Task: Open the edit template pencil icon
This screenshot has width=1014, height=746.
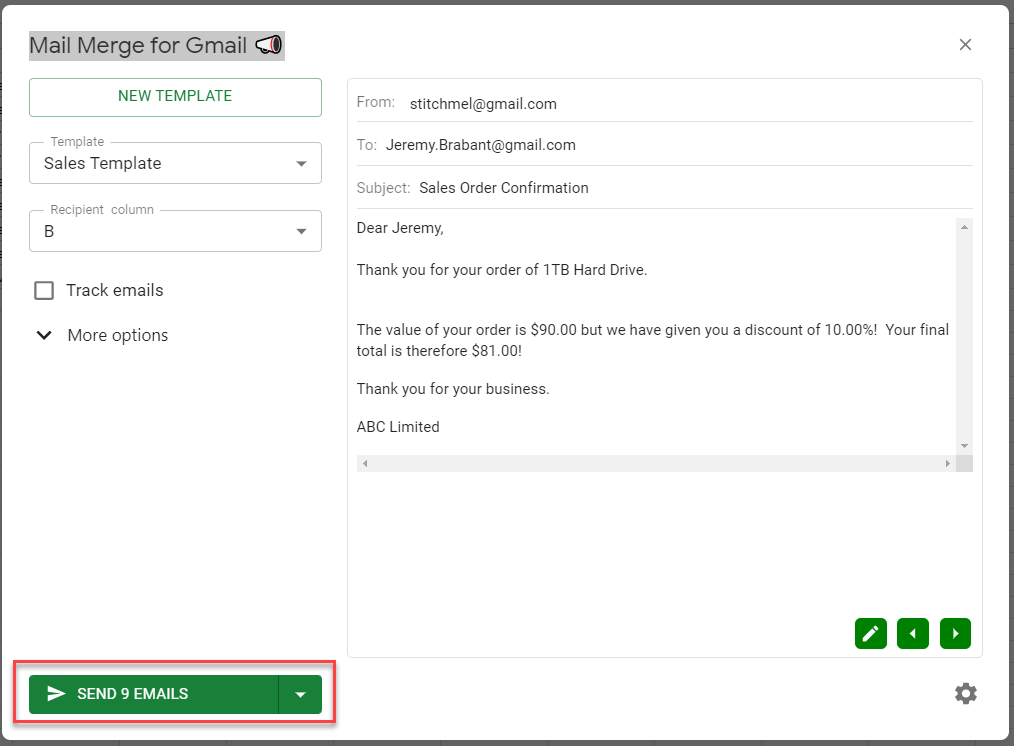Action: pyautogui.click(x=870, y=633)
